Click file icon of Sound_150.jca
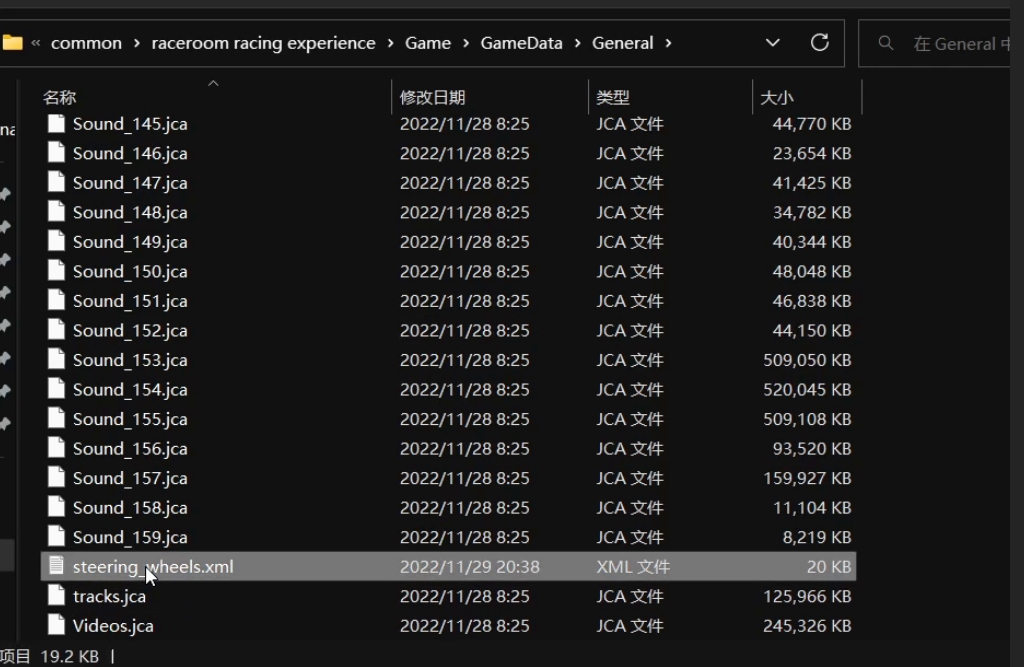The image size is (1024, 667). tap(57, 270)
